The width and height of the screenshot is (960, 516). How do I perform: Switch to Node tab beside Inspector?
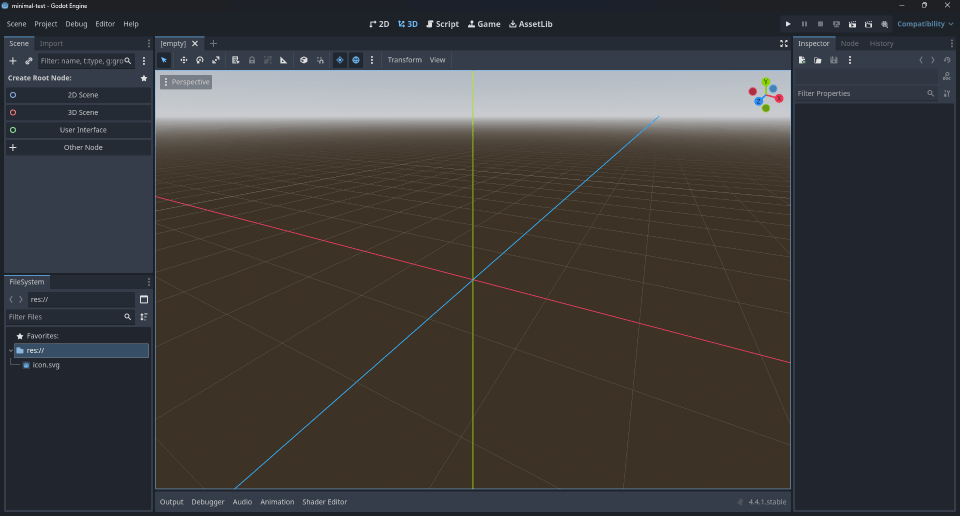pyautogui.click(x=849, y=43)
